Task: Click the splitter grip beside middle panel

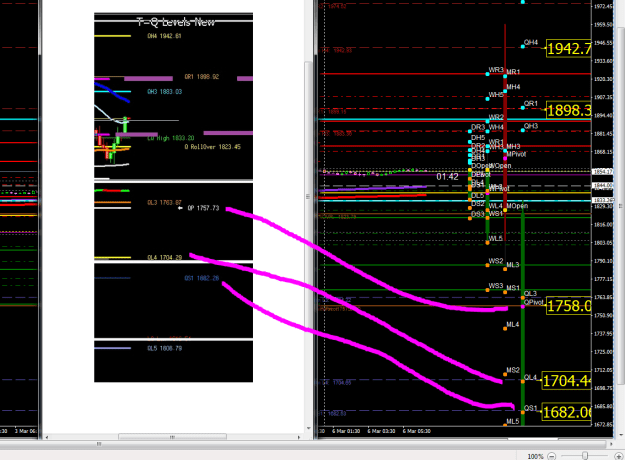Action: 308,196
